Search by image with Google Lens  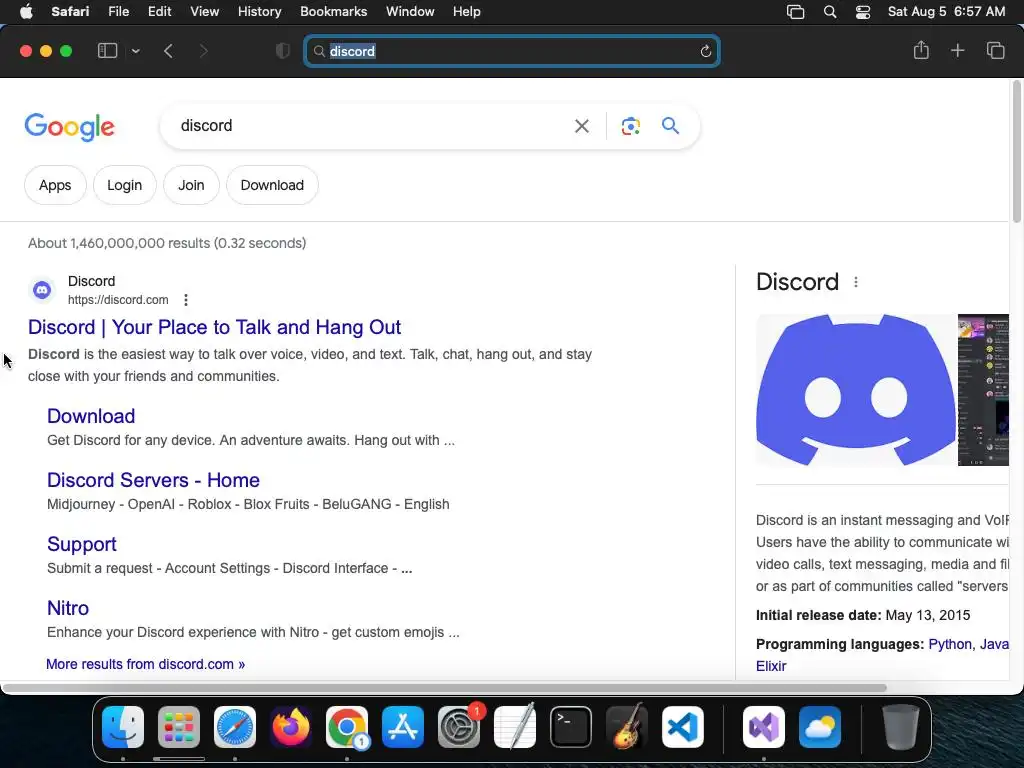(x=630, y=126)
